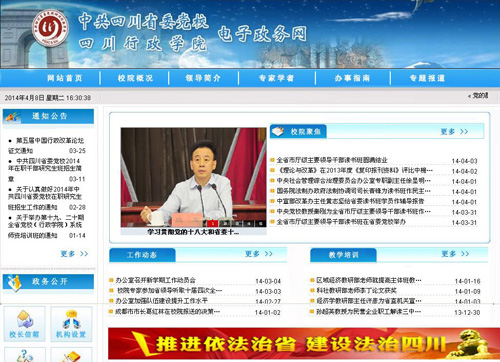Screen dimensions: 500x362
Task: Open the 机构设置 organization icon
Action: 71,324
